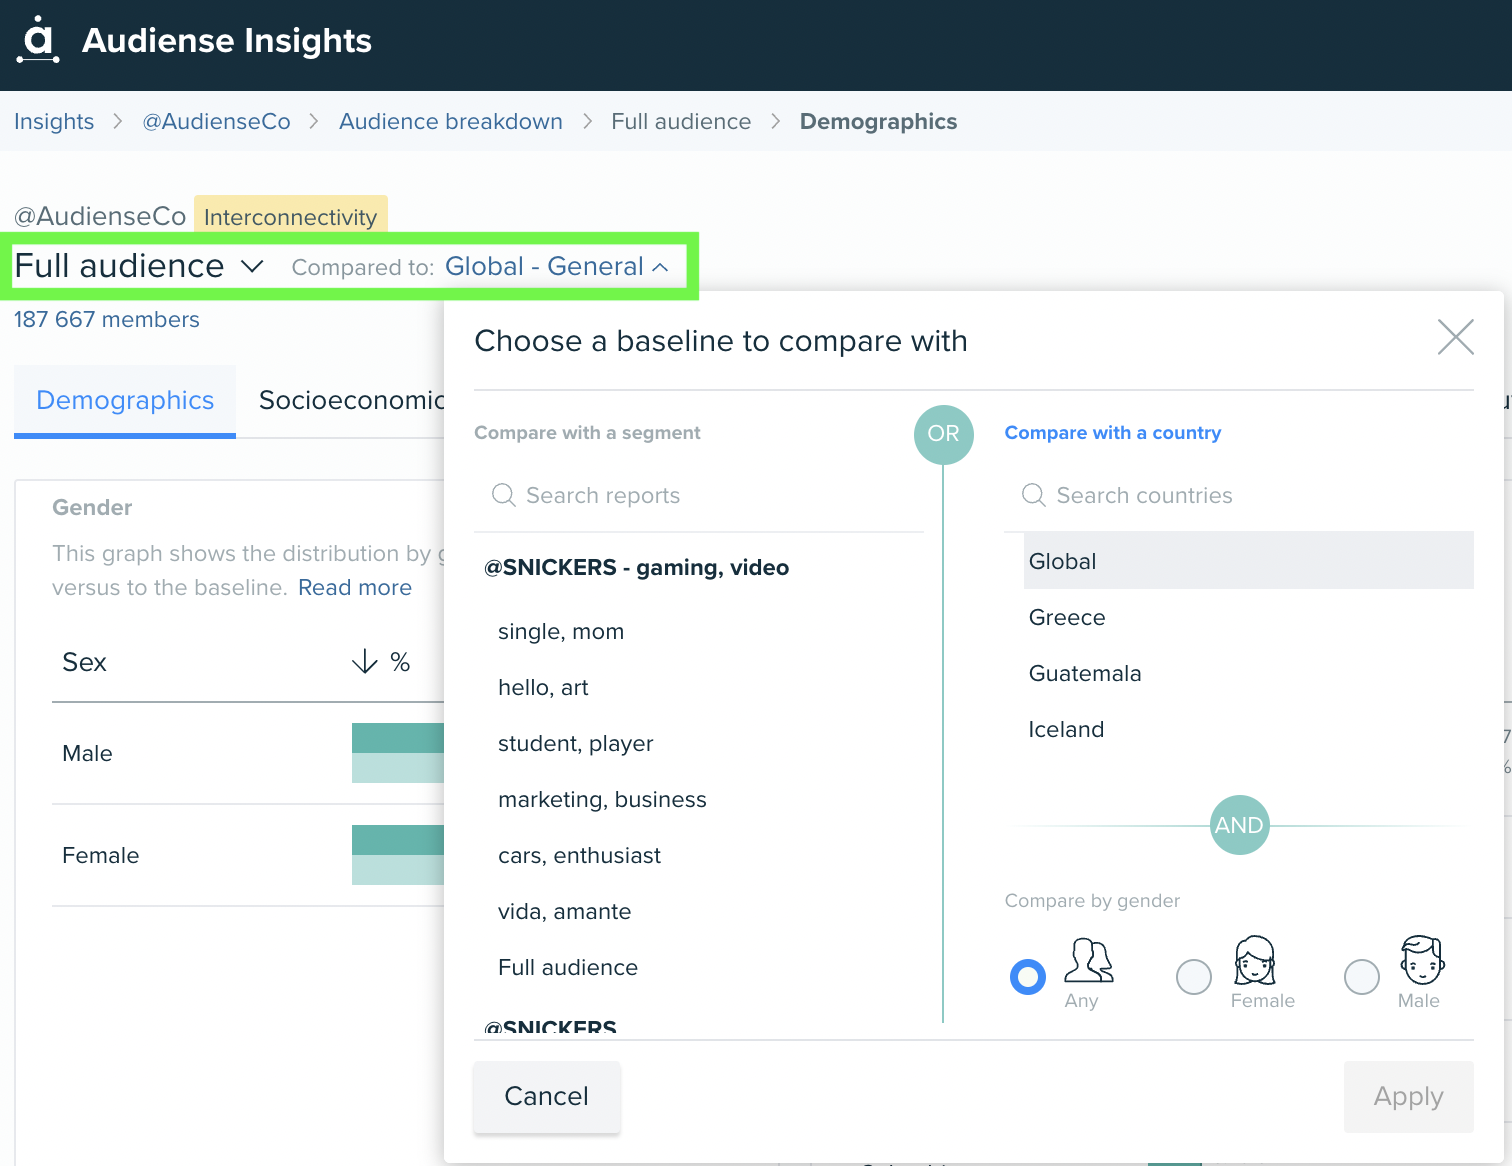This screenshot has height=1166, width=1512.
Task: Focus the Search reports field
Action: (698, 495)
